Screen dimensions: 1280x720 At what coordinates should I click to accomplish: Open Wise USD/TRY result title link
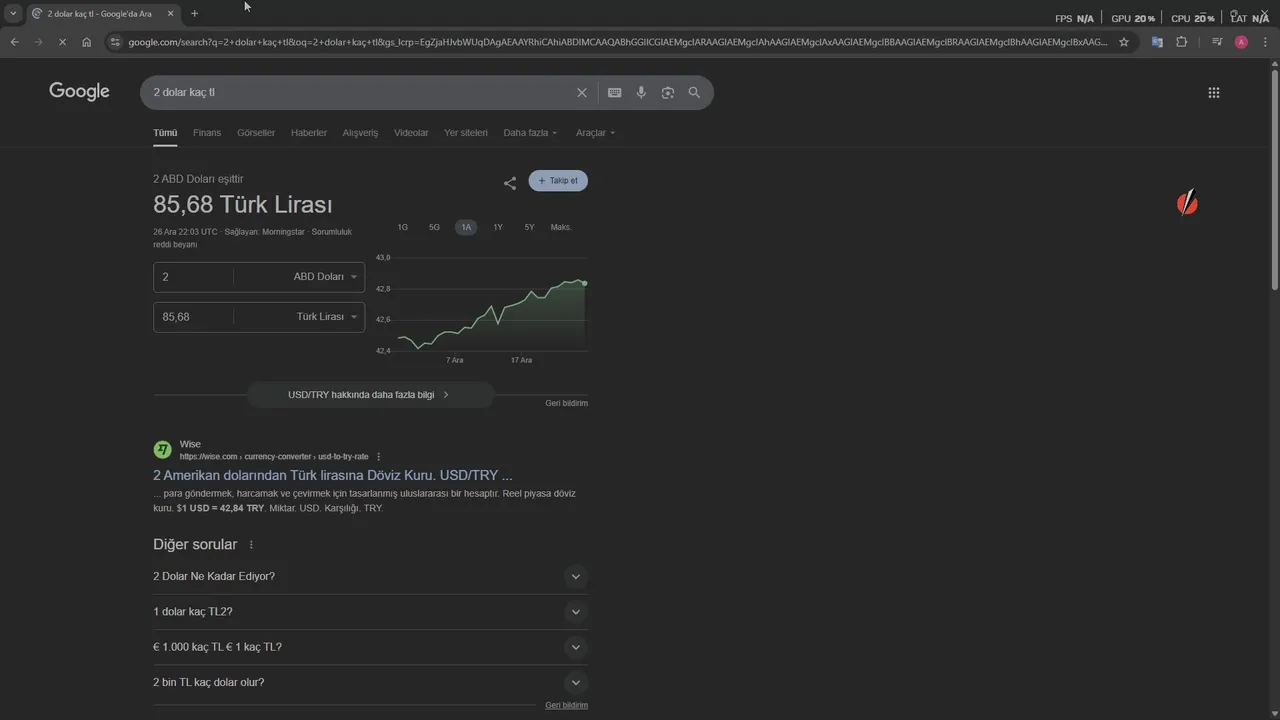point(333,475)
